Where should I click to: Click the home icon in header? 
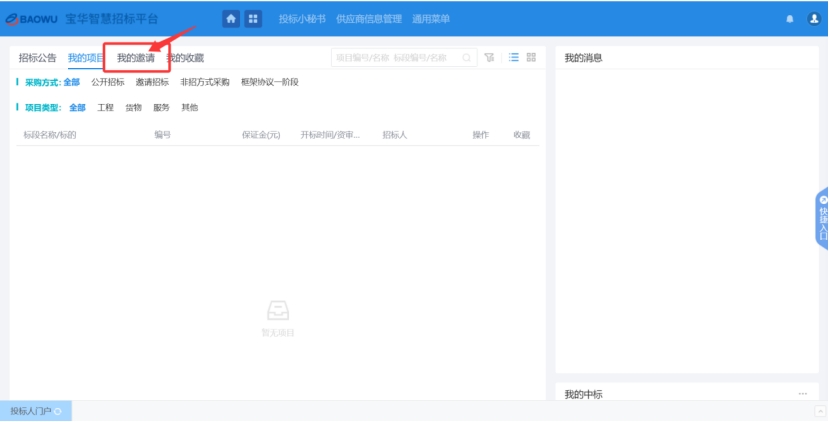coord(231,19)
